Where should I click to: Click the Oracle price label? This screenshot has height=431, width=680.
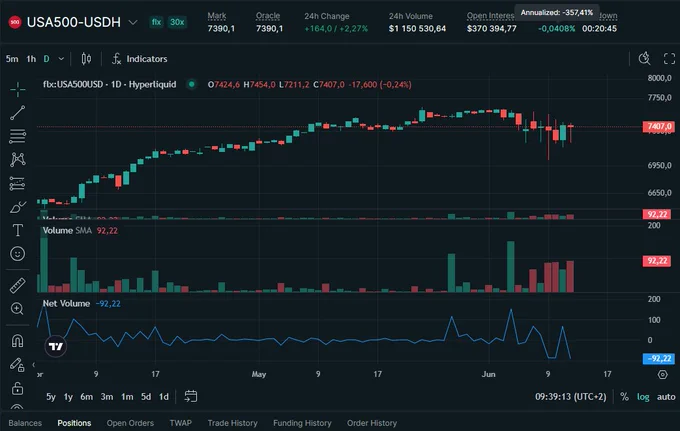click(268, 16)
